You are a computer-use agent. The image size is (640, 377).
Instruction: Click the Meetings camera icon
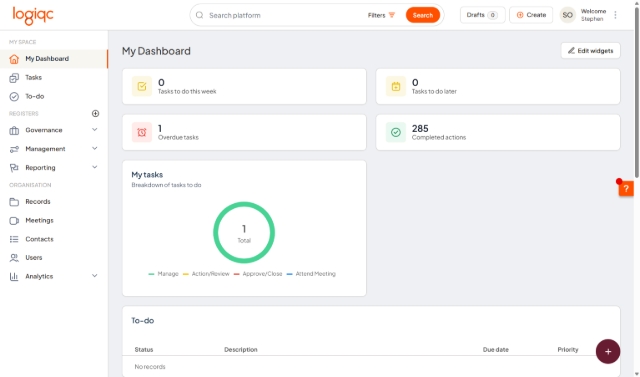point(14,220)
